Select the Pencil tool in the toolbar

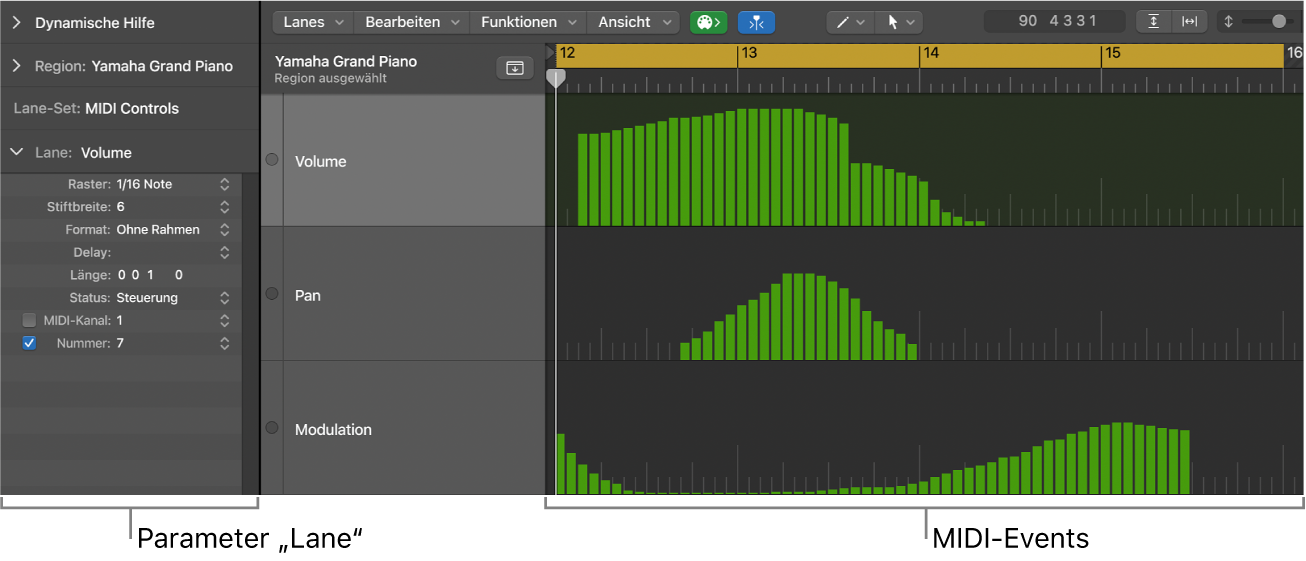(851, 22)
